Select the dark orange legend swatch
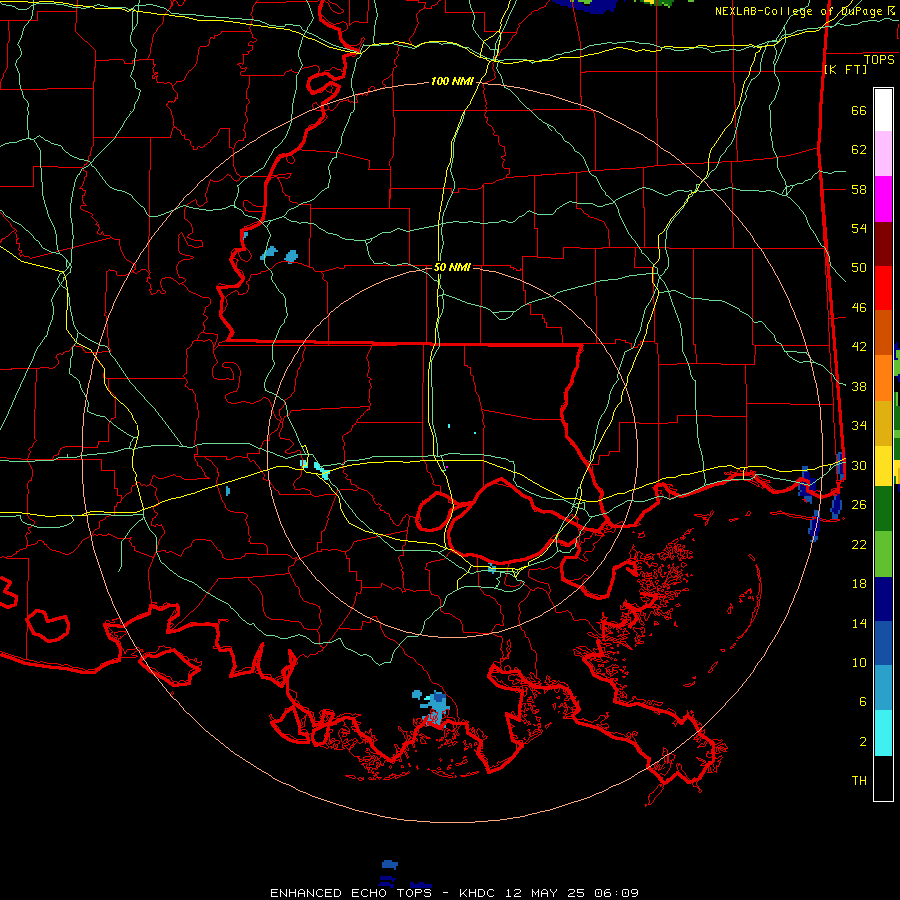Viewport: 900px width, 900px height. pos(883,333)
